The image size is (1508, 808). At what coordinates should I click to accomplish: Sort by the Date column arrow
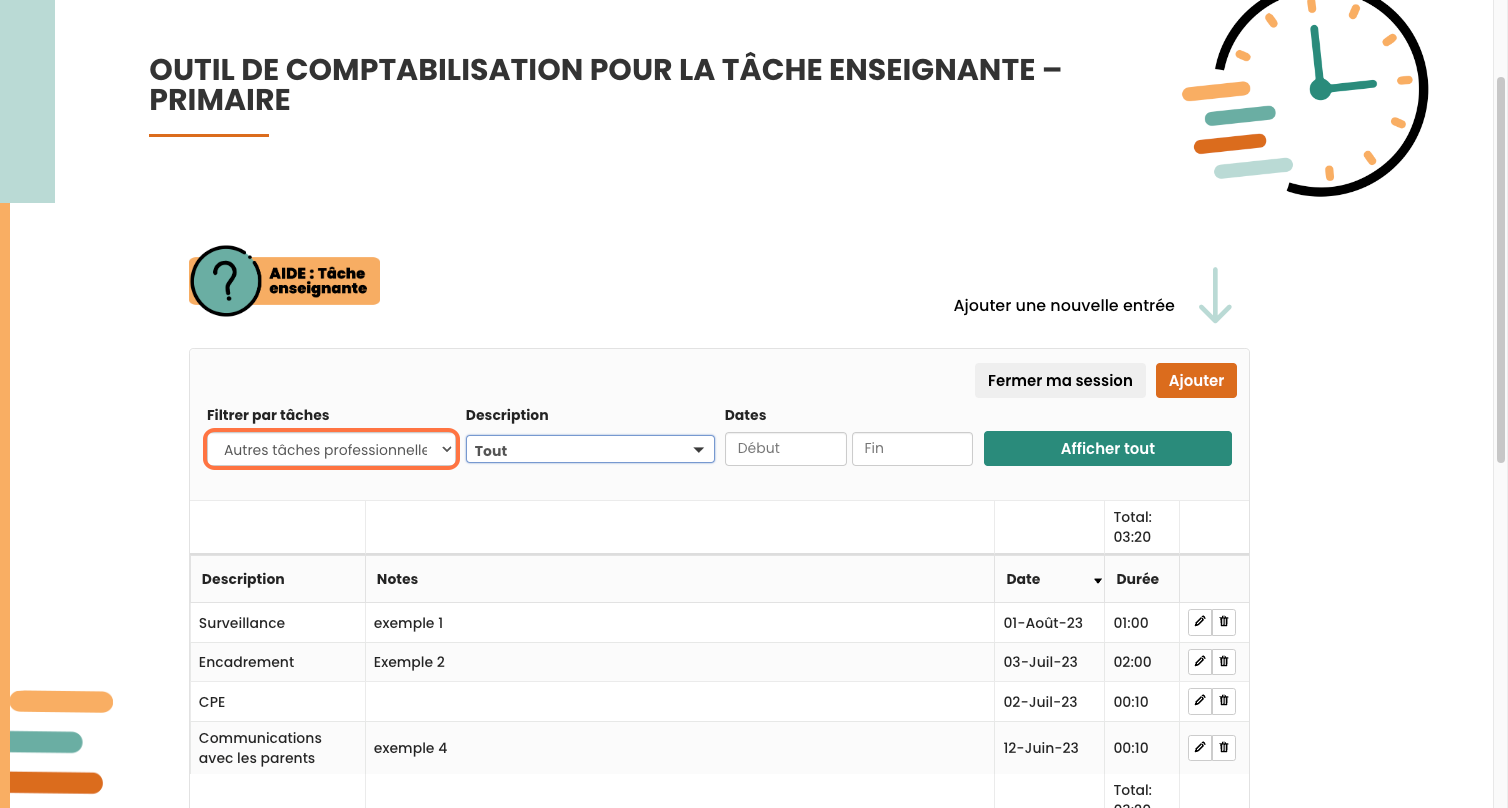coord(1097,580)
